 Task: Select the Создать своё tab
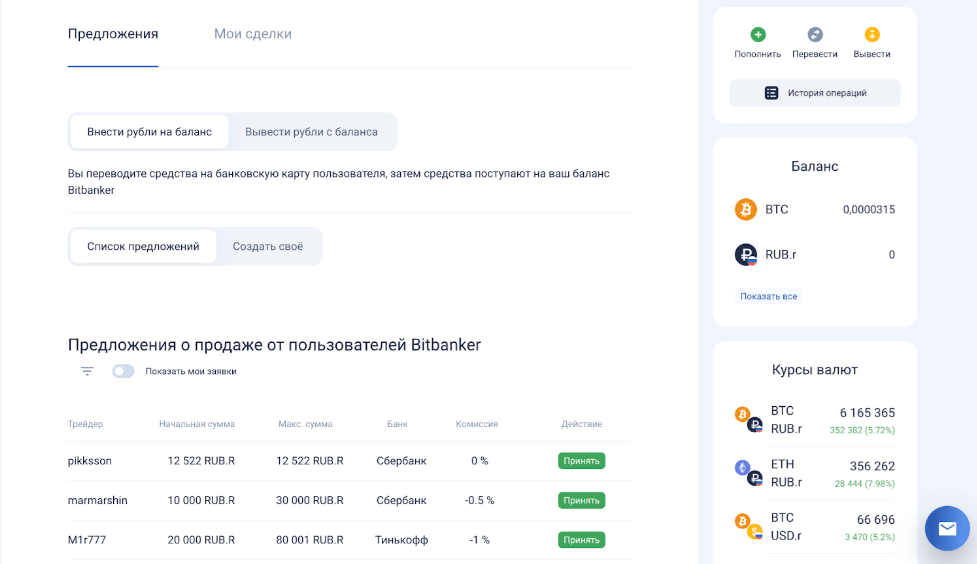(x=268, y=246)
